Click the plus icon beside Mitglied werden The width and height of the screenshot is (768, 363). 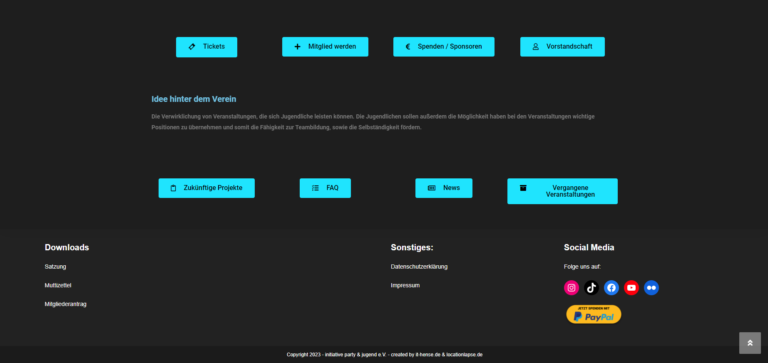coord(297,47)
